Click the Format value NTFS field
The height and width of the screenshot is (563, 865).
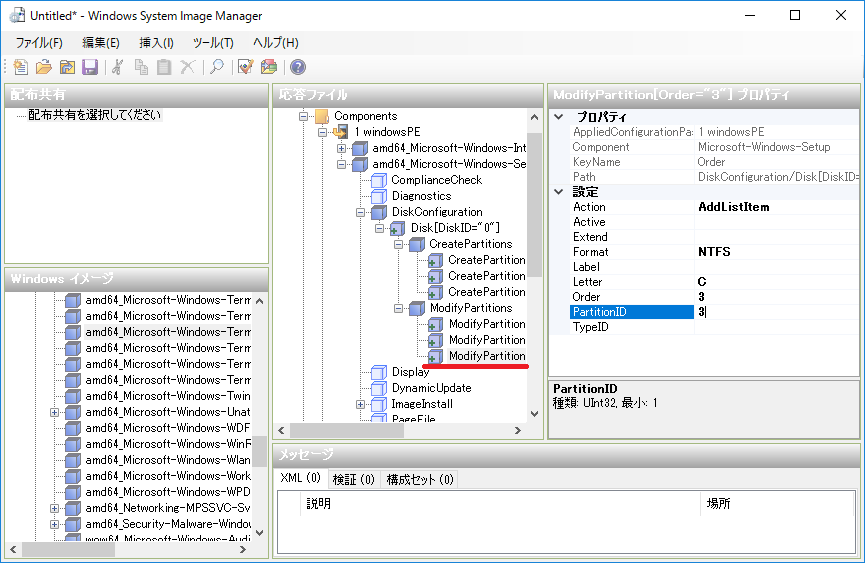776,252
